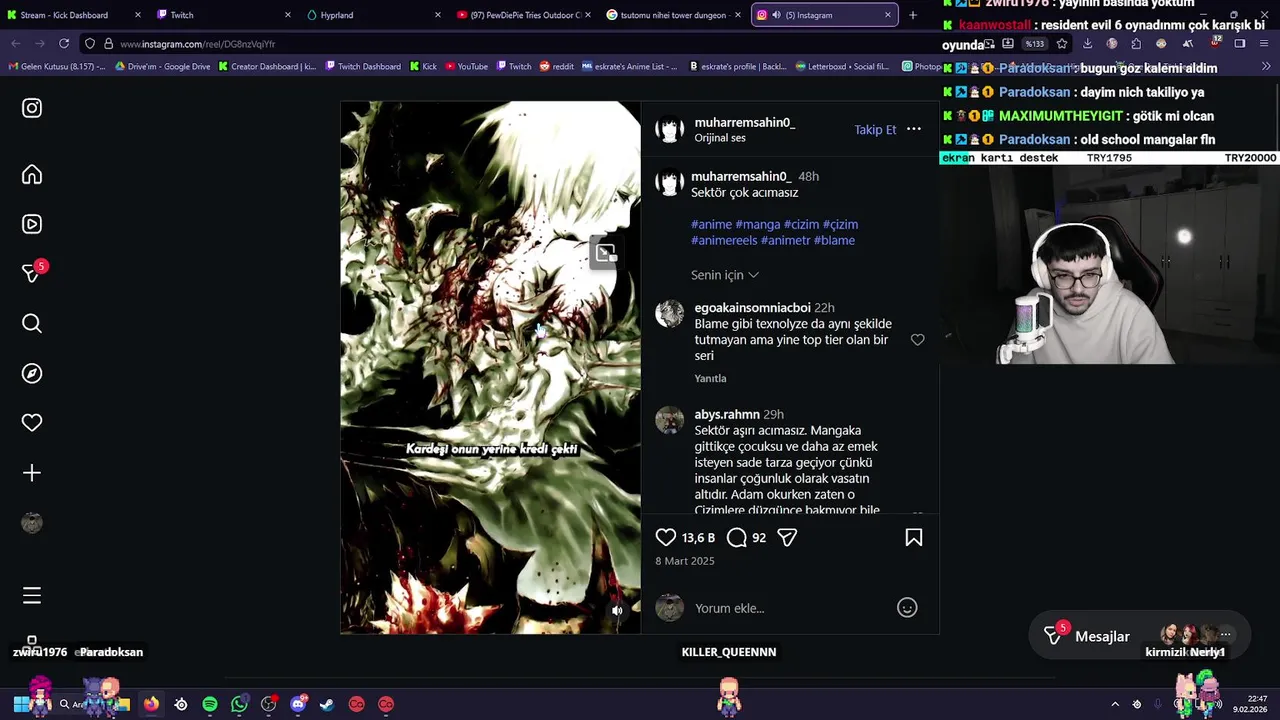Open the 'Creator Dashboard' bookmark
1280x720 pixels.
tap(267, 67)
